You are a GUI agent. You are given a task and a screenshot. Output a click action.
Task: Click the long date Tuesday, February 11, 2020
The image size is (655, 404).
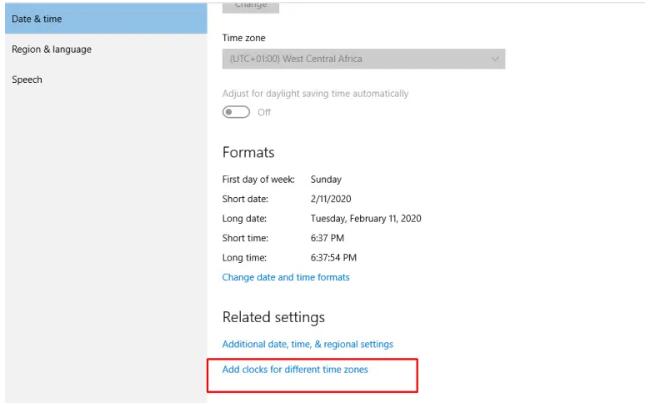click(366, 219)
